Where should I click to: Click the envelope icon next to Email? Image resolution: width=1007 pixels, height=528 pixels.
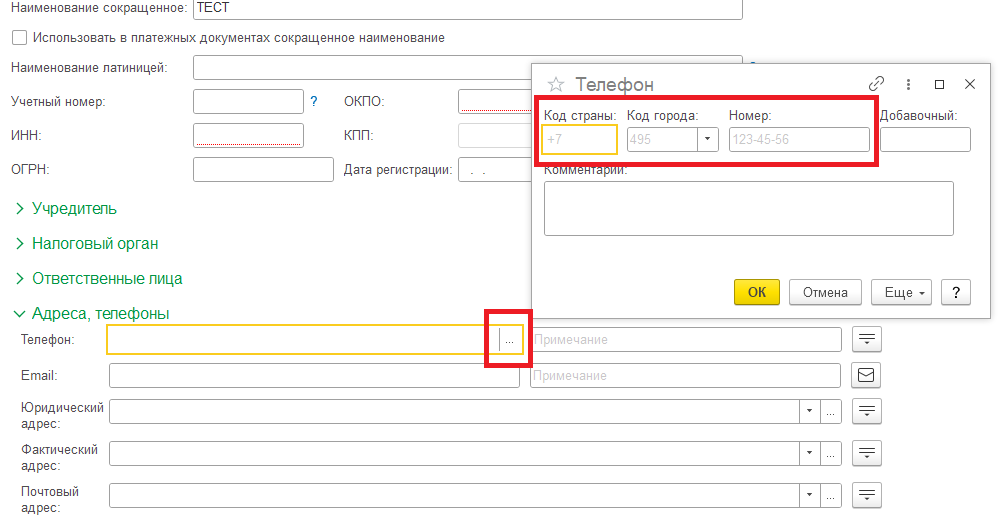click(x=866, y=375)
